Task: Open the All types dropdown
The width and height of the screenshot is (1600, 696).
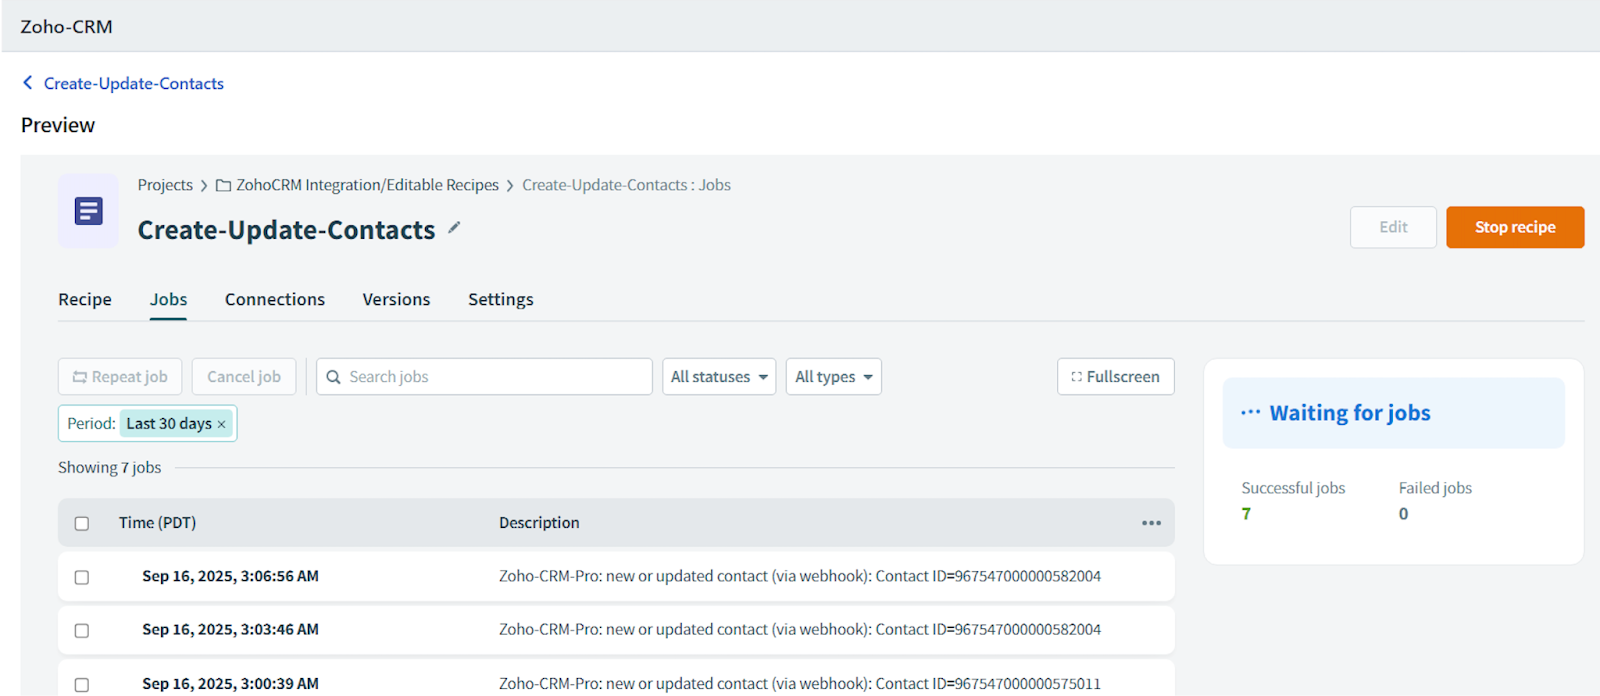Action: click(x=833, y=377)
